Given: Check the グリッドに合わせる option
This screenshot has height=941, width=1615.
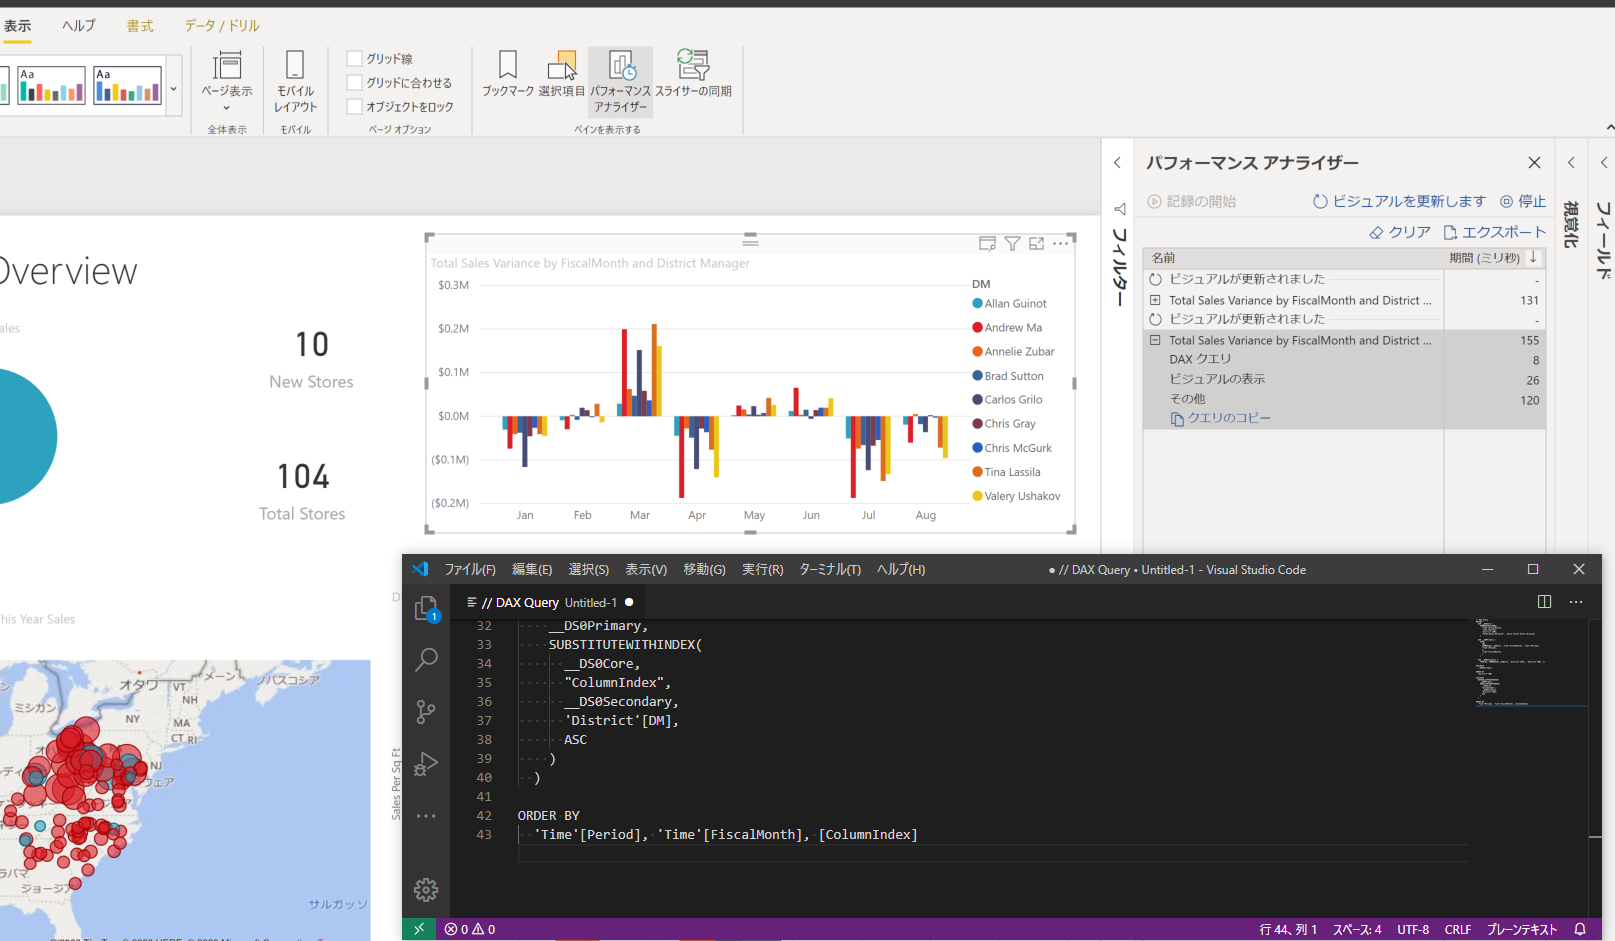Looking at the screenshot, I should [x=355, y=83].
